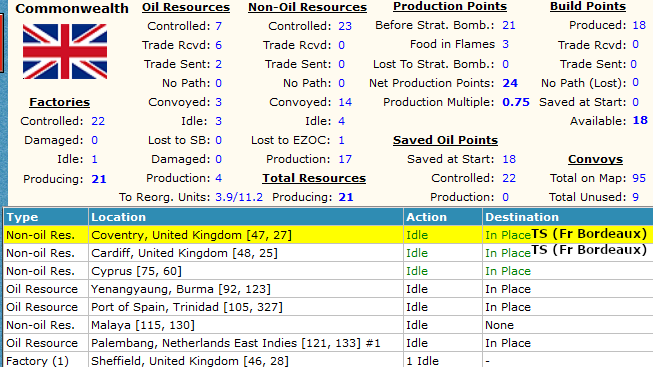The height and width of the screenshot is (367, 653).
Task: Click the Oil Resources Controlled value 7
Action: point(219,26)
